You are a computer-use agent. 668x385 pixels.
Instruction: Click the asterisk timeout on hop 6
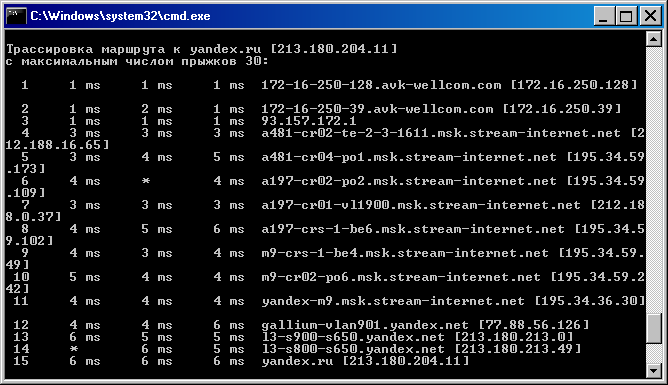pyautogui.click(x=146, y=181)
